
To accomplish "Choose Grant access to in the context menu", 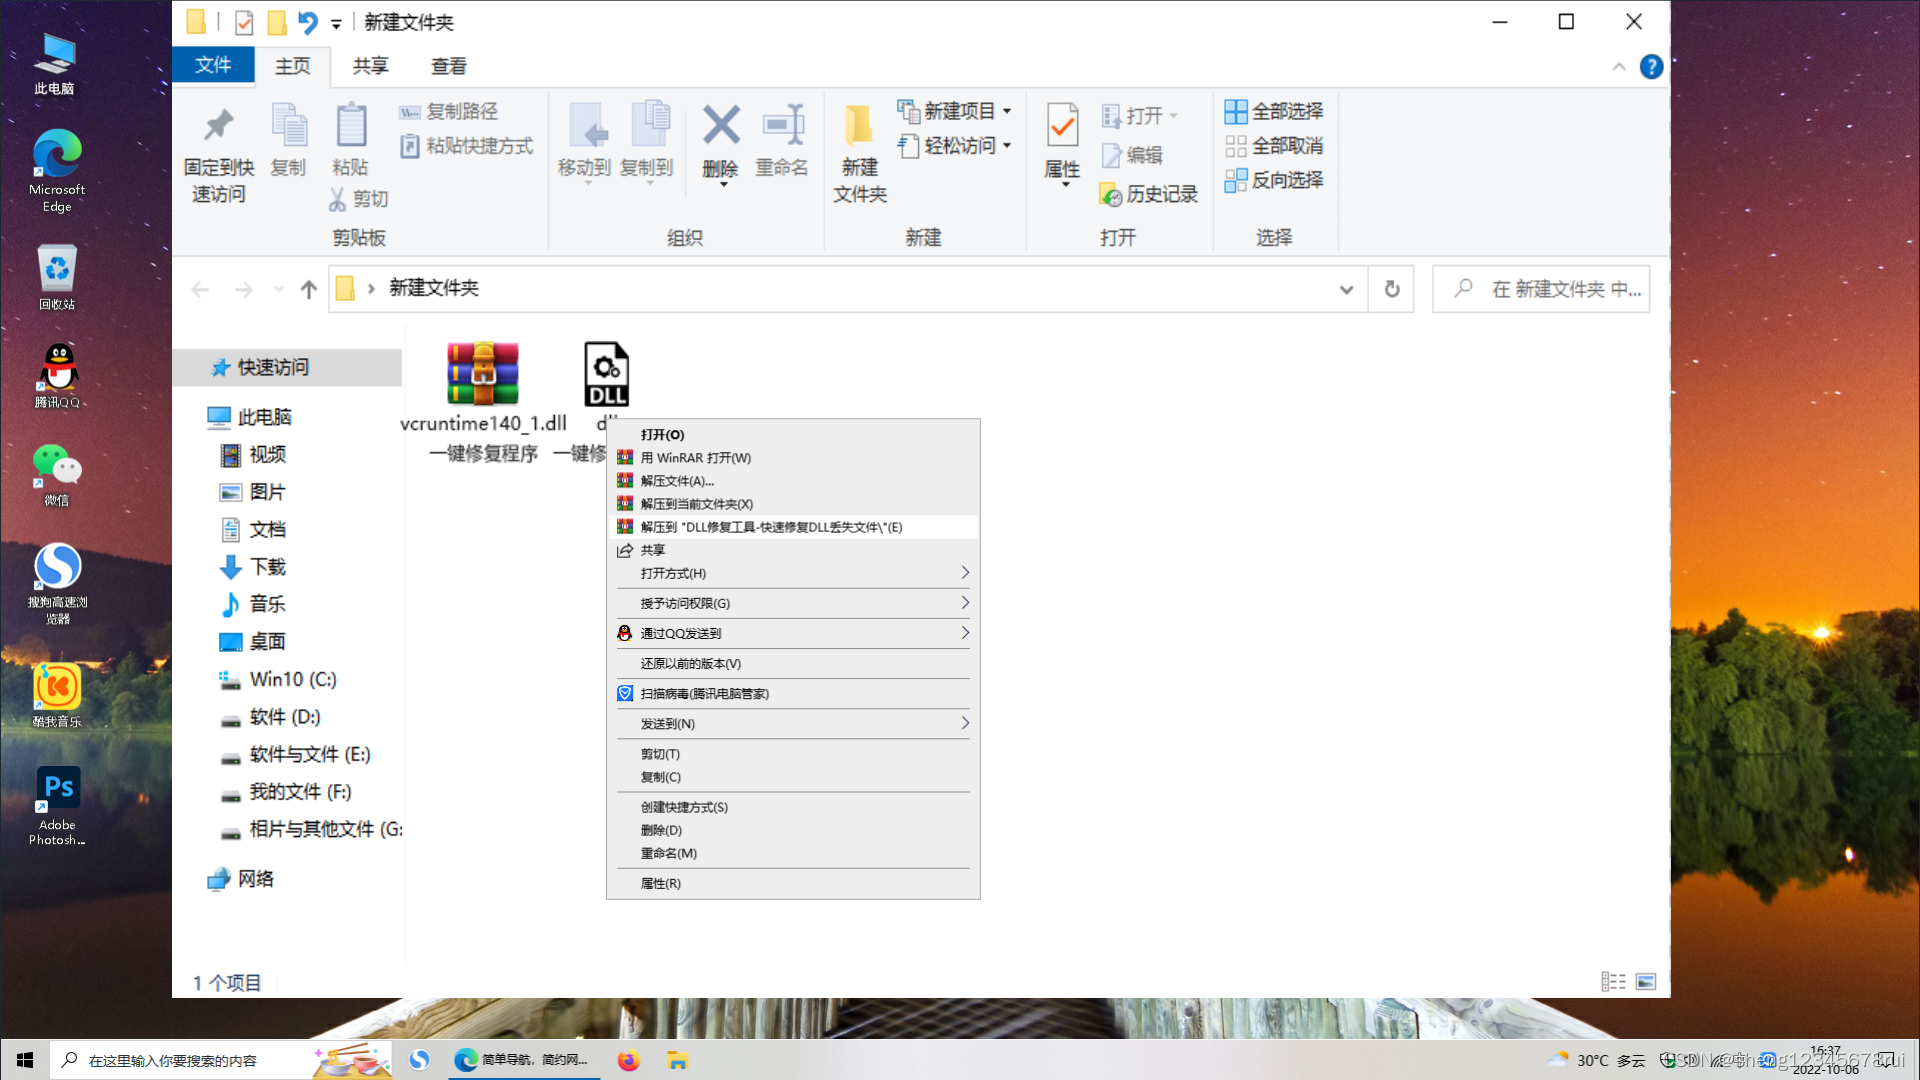I will 793,604.
